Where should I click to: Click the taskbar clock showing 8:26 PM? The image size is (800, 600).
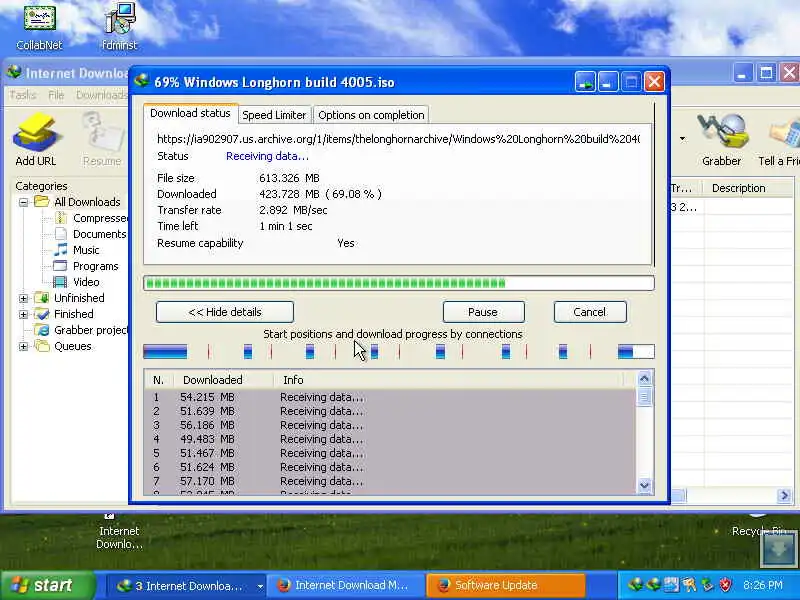[x=763, y=585]
